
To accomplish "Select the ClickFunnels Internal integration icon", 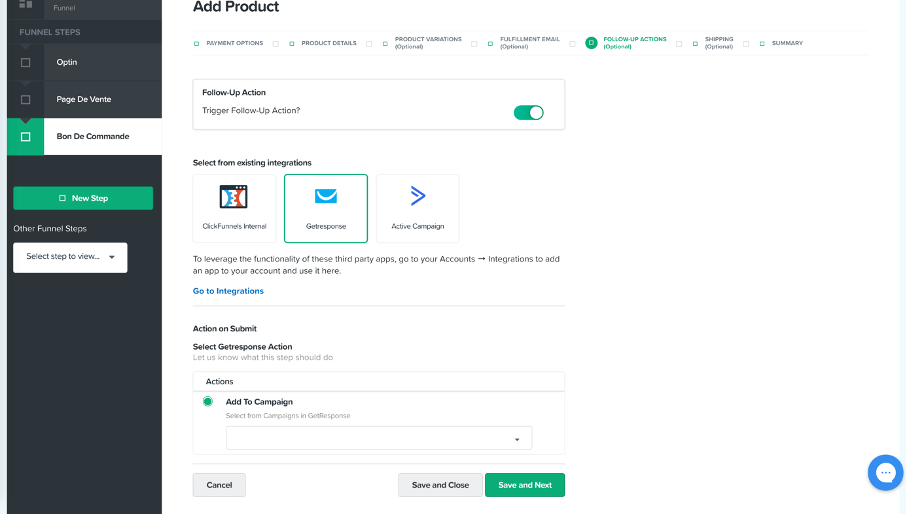I will tap(233, 197).
